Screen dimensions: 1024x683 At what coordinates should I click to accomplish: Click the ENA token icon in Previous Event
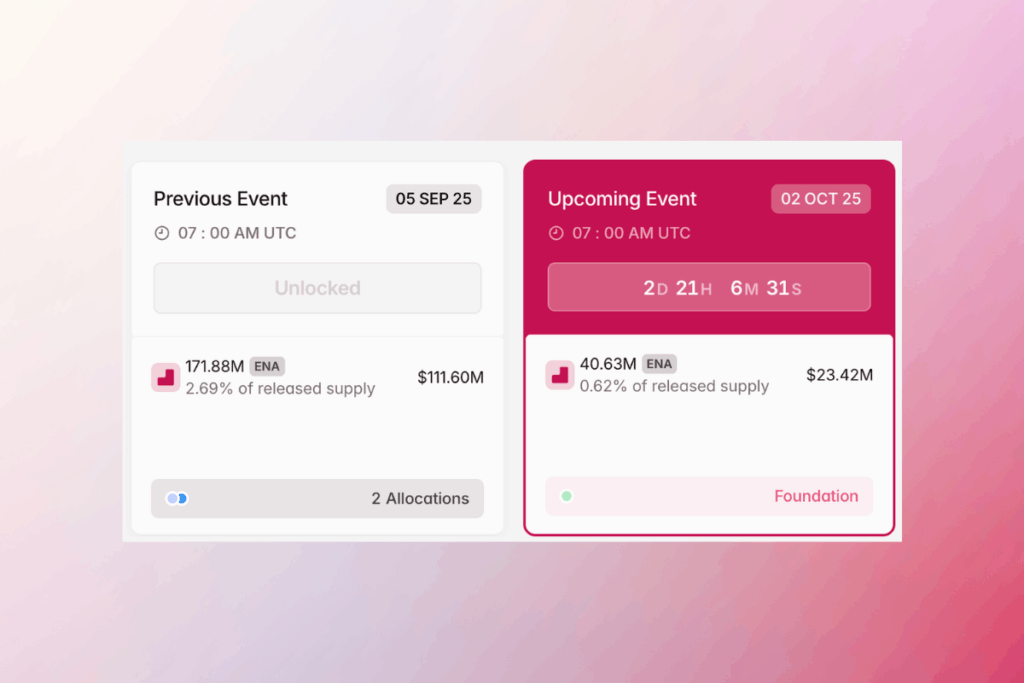tap(165, 377)
